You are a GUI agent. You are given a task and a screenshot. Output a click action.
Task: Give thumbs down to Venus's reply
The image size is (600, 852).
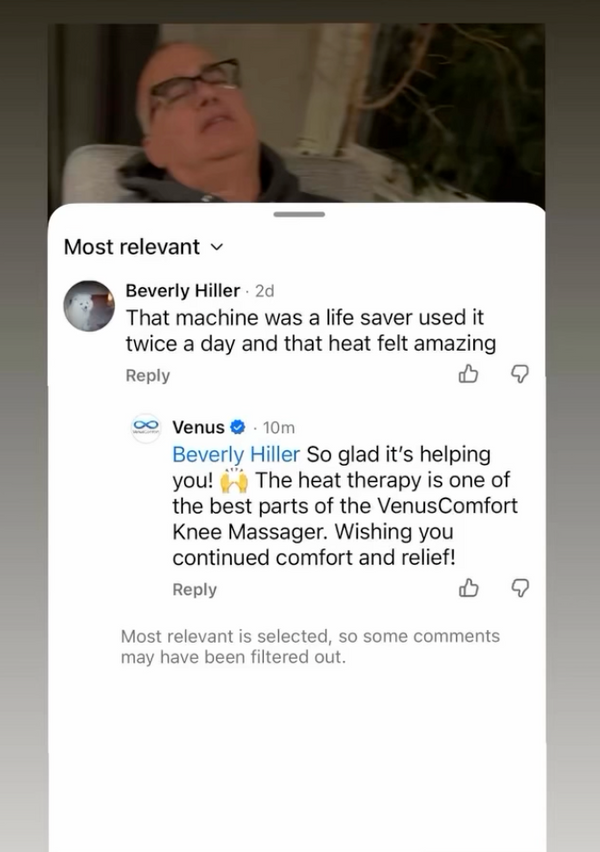tap(520, 588)
